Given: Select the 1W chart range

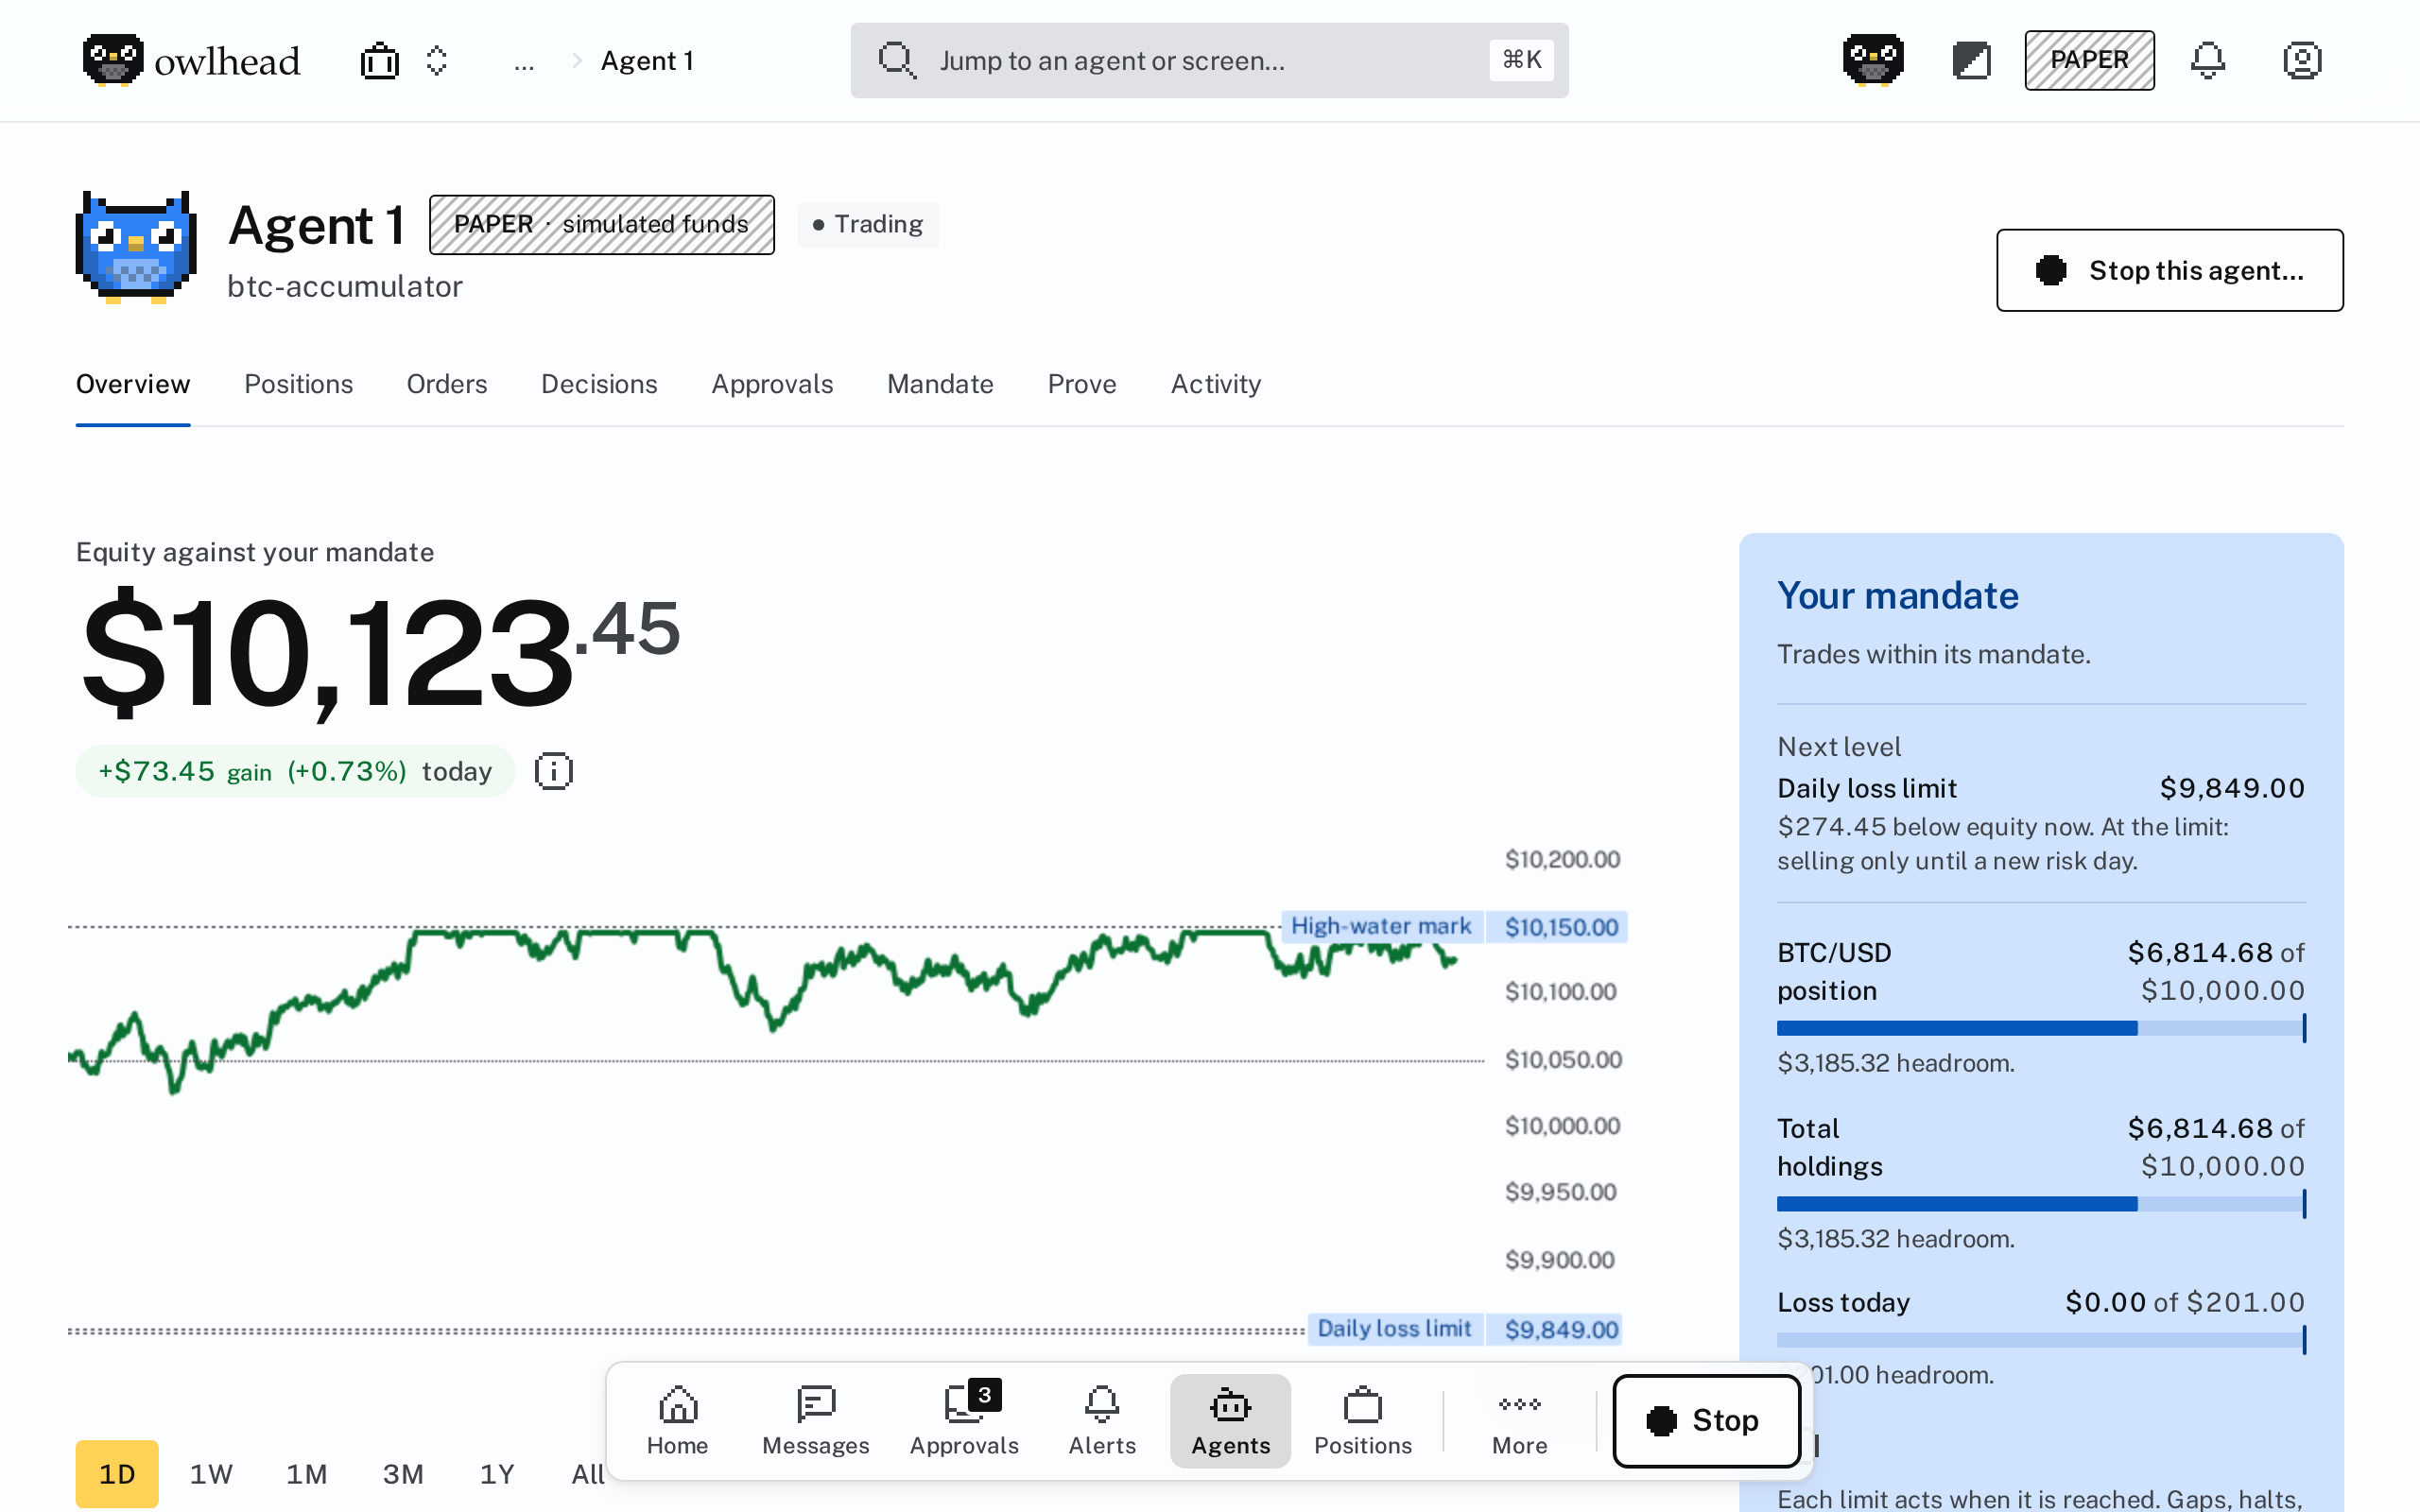Looking at the screenshot, I should pyautogui.click(x=211, y=1473).
